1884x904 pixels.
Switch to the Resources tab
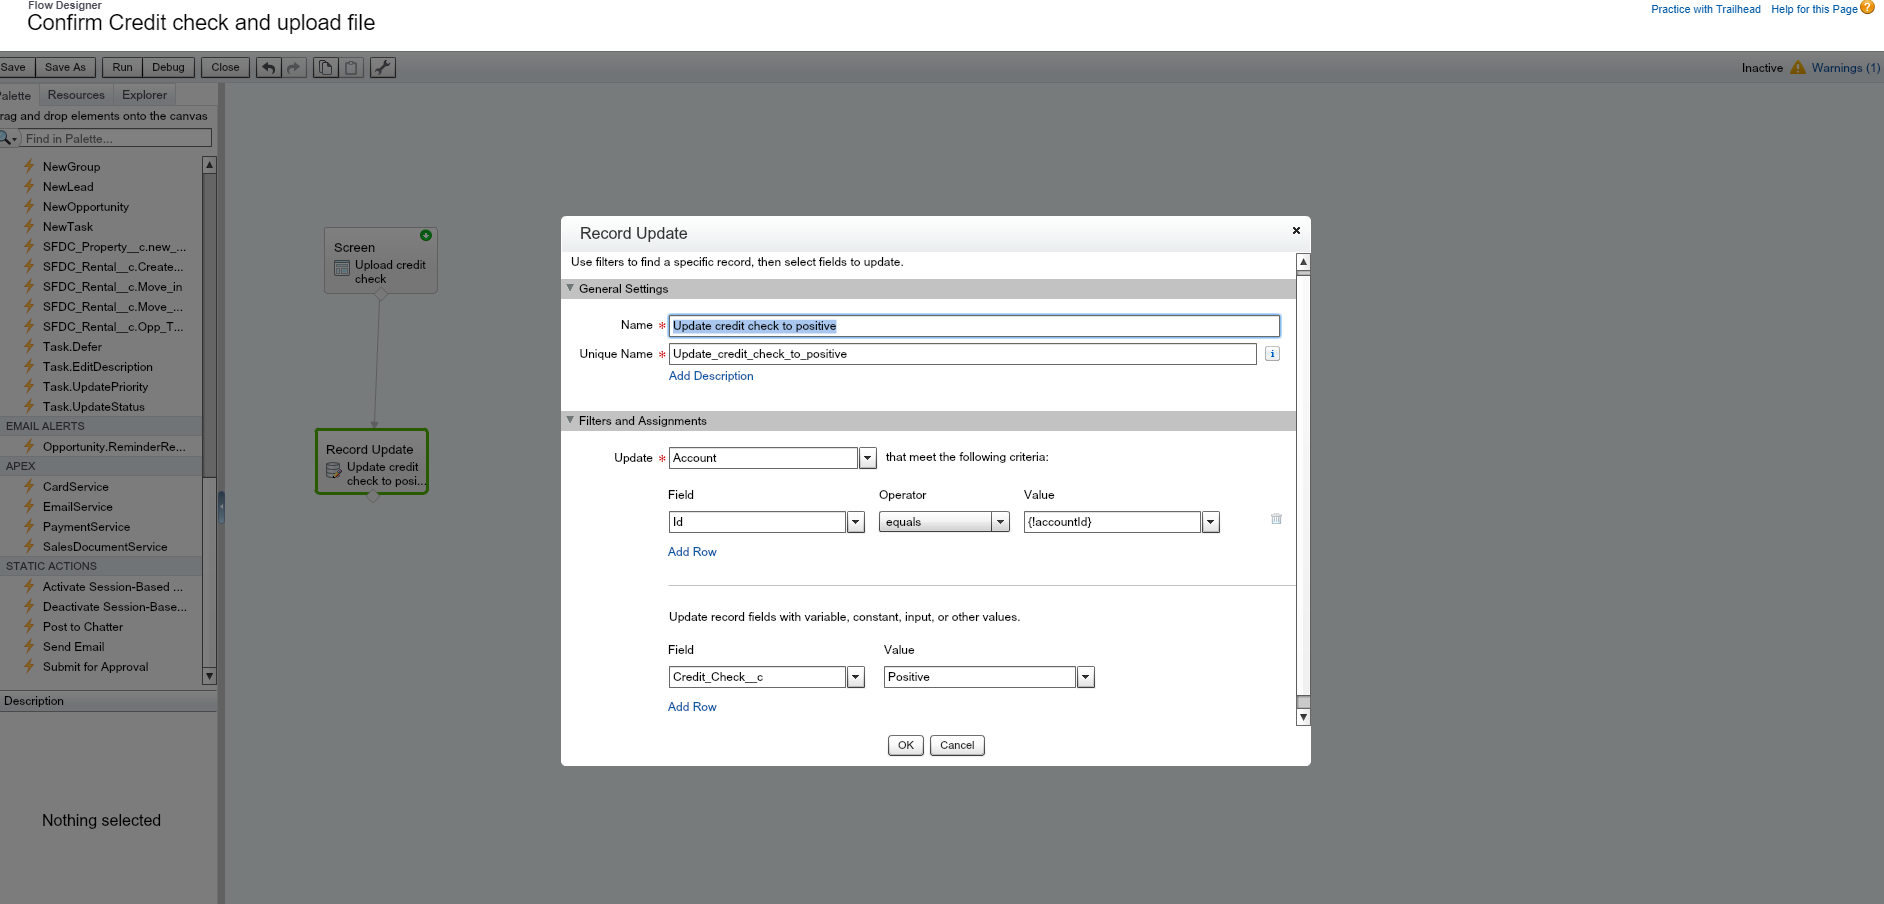(76, 95)
